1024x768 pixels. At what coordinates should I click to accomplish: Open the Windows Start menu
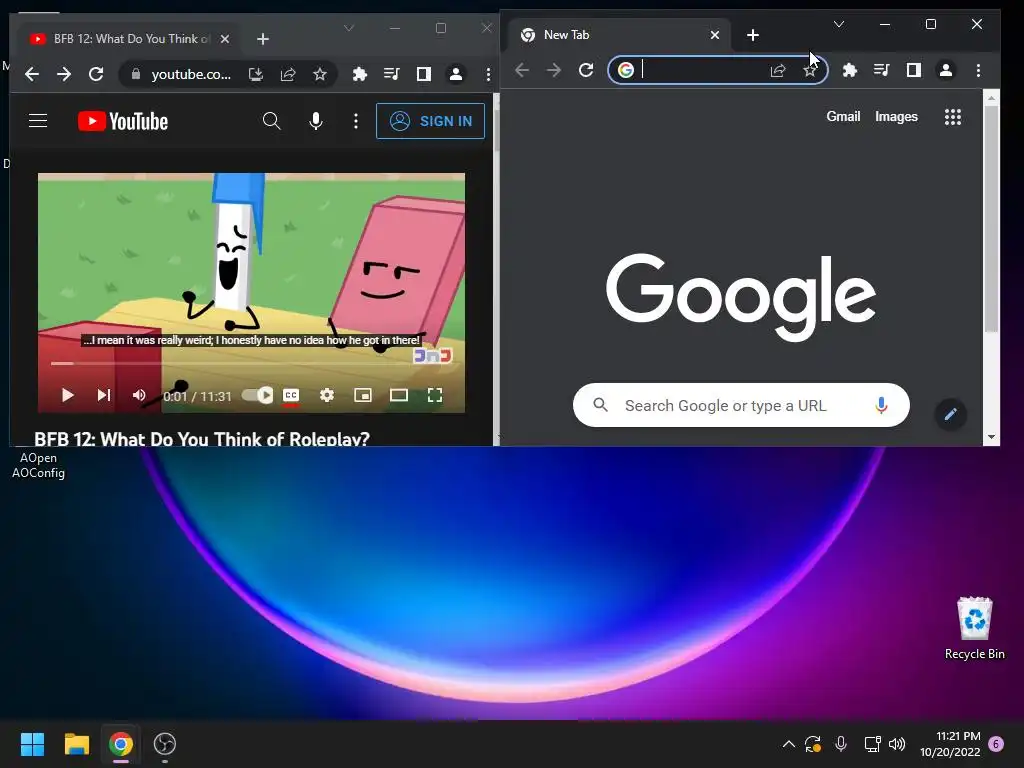(32, 744)
